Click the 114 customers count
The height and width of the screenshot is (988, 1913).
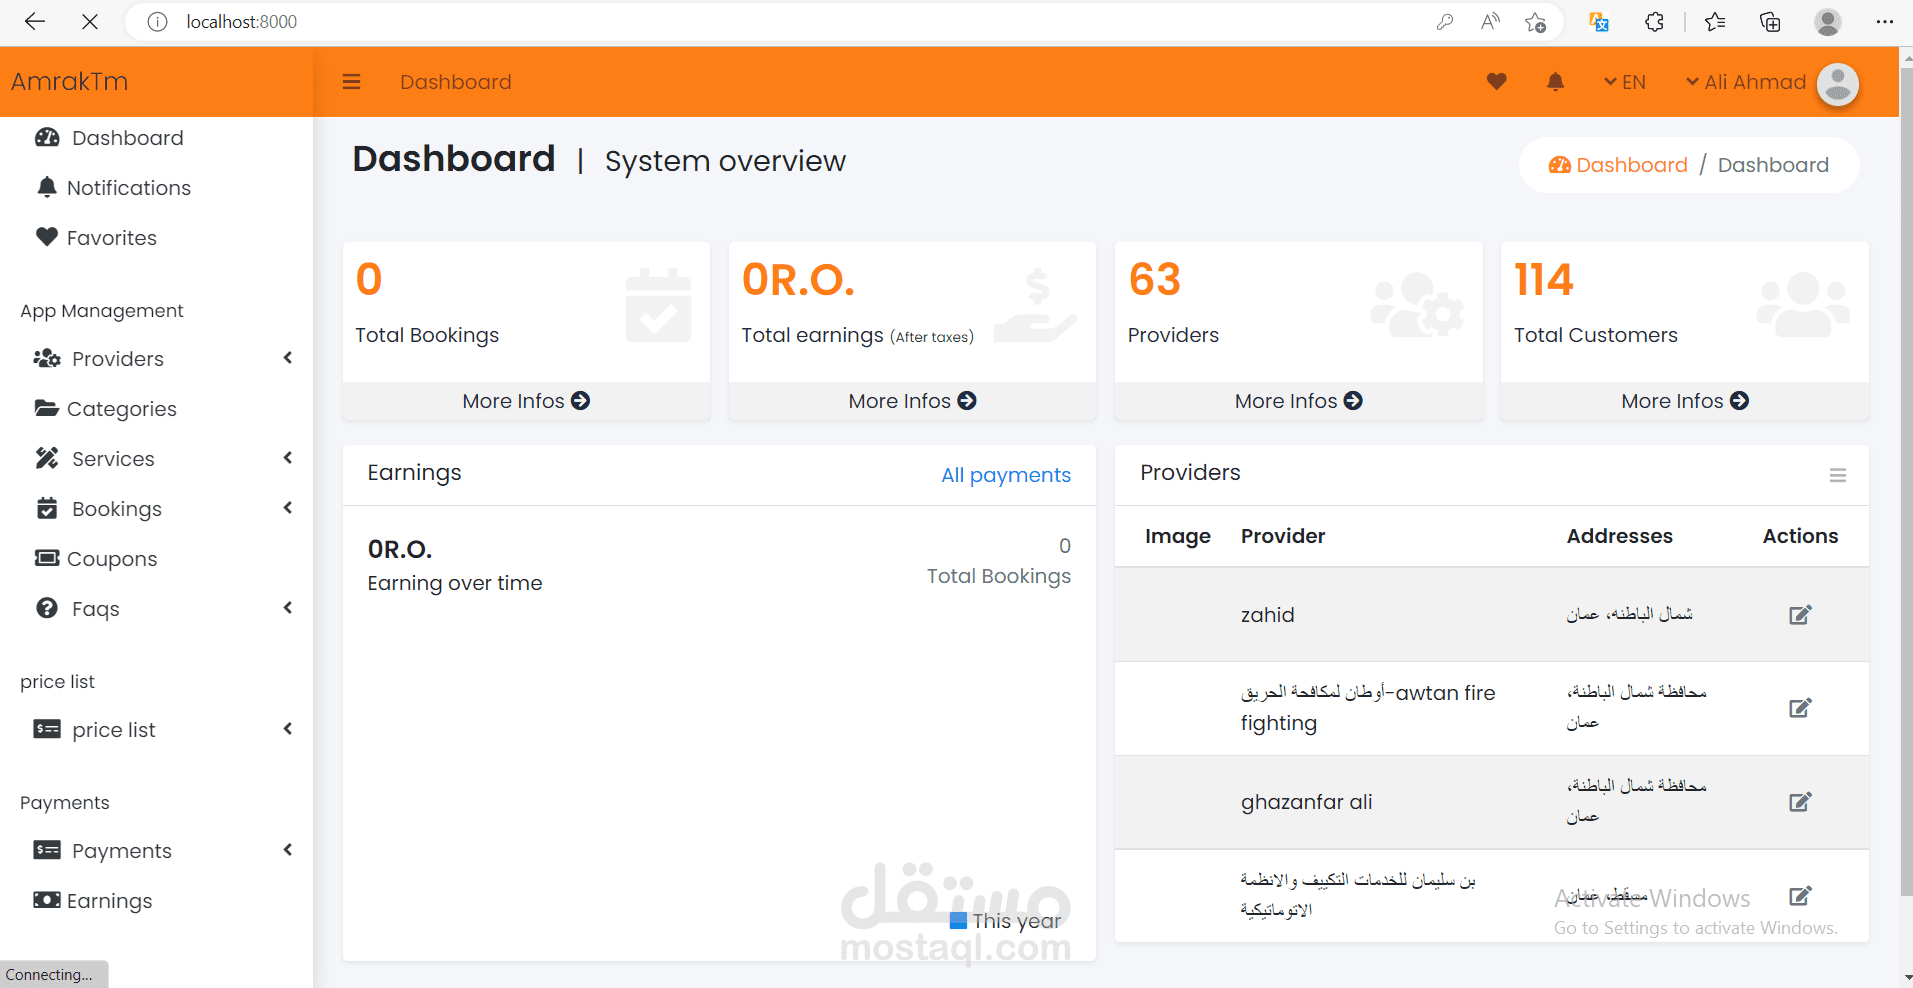click(1544, 280)
